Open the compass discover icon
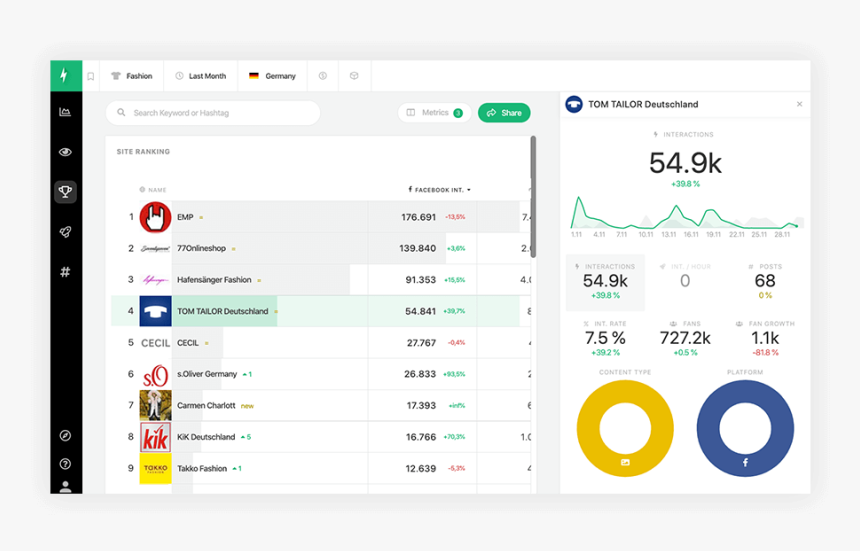 [x=65, y=436]
